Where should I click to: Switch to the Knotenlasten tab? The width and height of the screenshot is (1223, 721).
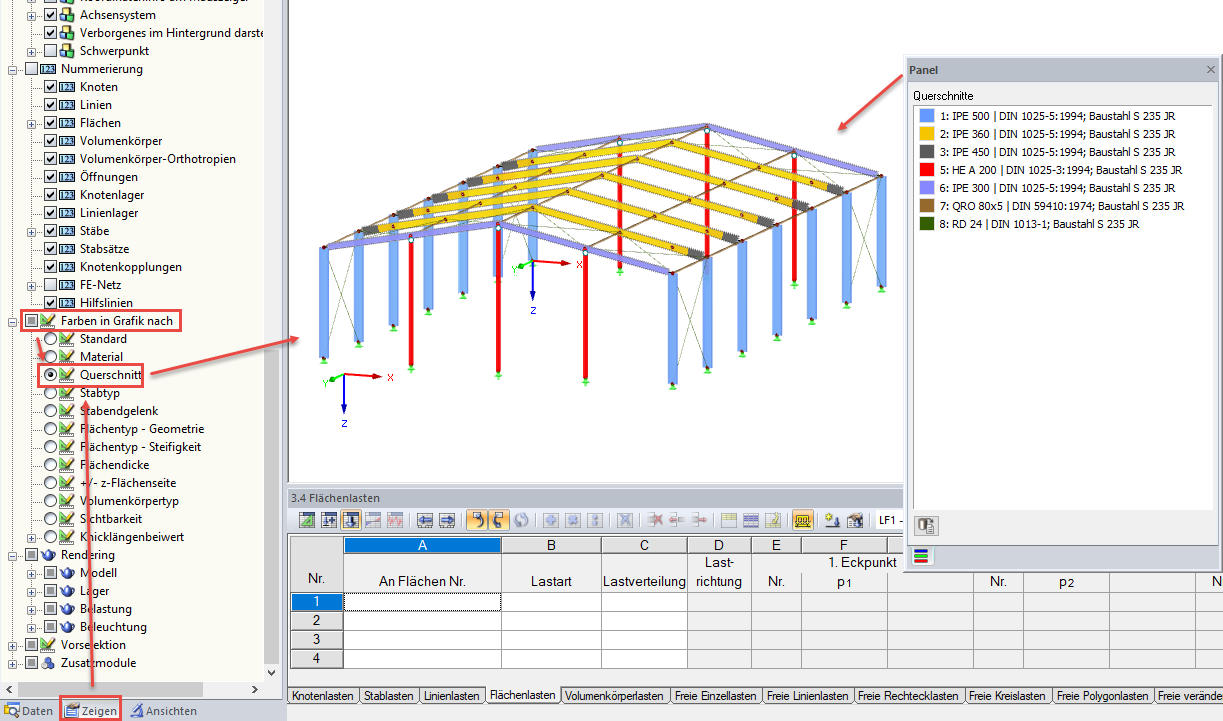point(322,696)
